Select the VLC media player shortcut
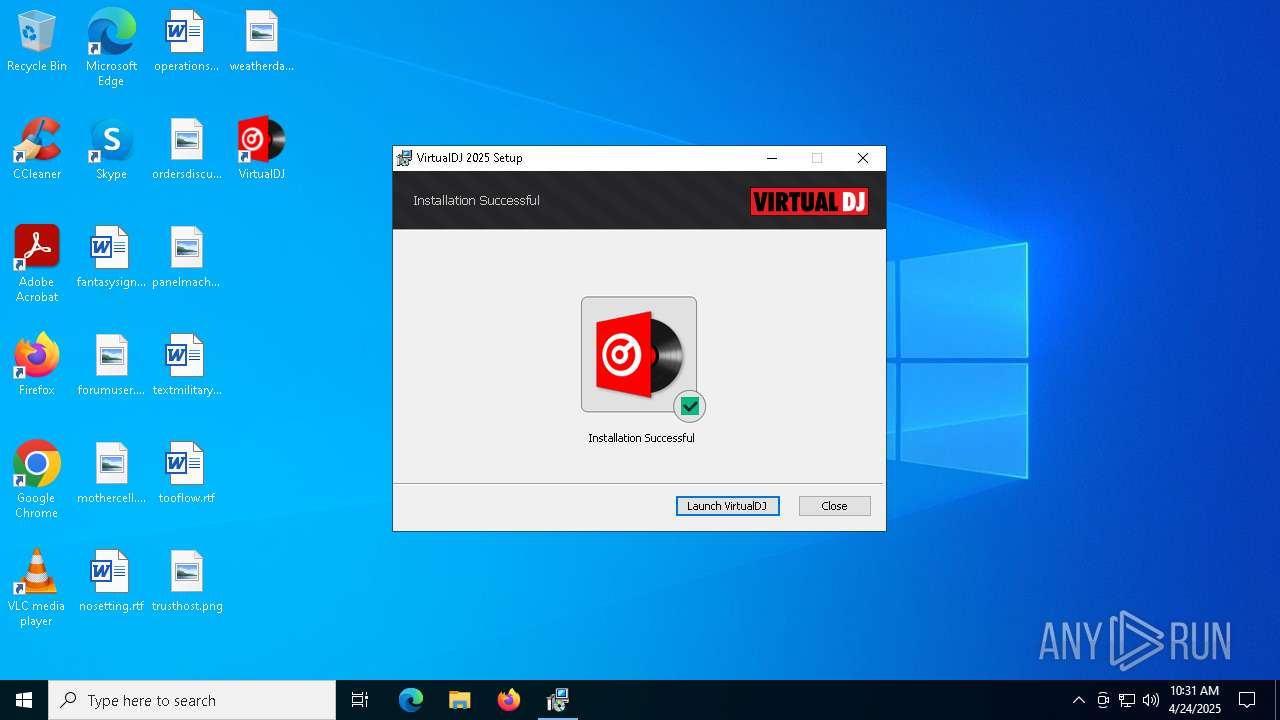The width and height of the screenshot is (1280, 720). click(x=37, y=588)
